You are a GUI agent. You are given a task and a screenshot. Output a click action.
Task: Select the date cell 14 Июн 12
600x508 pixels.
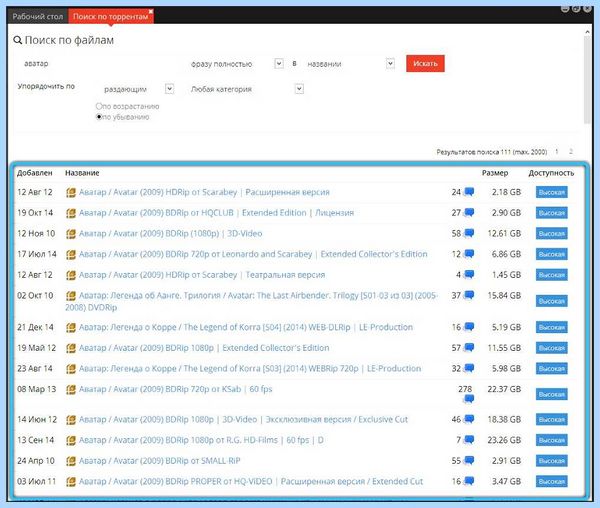coord(37,419)
